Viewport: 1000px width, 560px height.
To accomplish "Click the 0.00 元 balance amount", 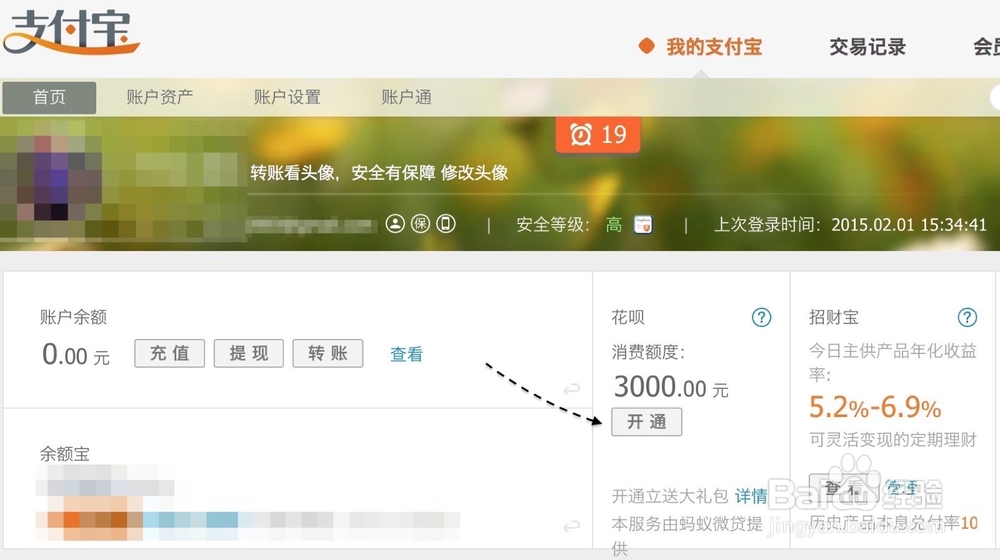I will [x=76, y=355].
